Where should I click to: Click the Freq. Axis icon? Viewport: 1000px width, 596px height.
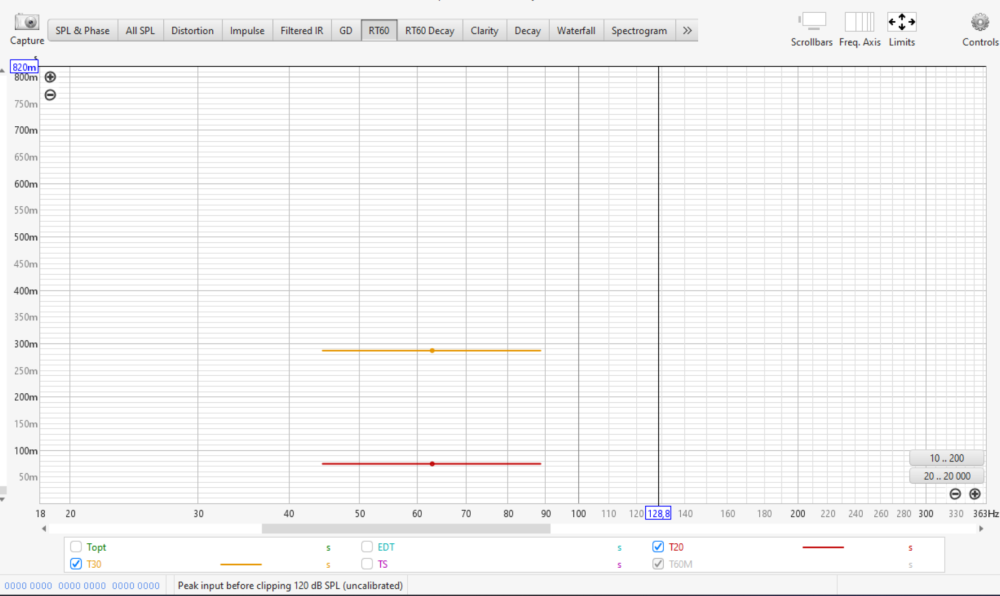pos(858,22)
